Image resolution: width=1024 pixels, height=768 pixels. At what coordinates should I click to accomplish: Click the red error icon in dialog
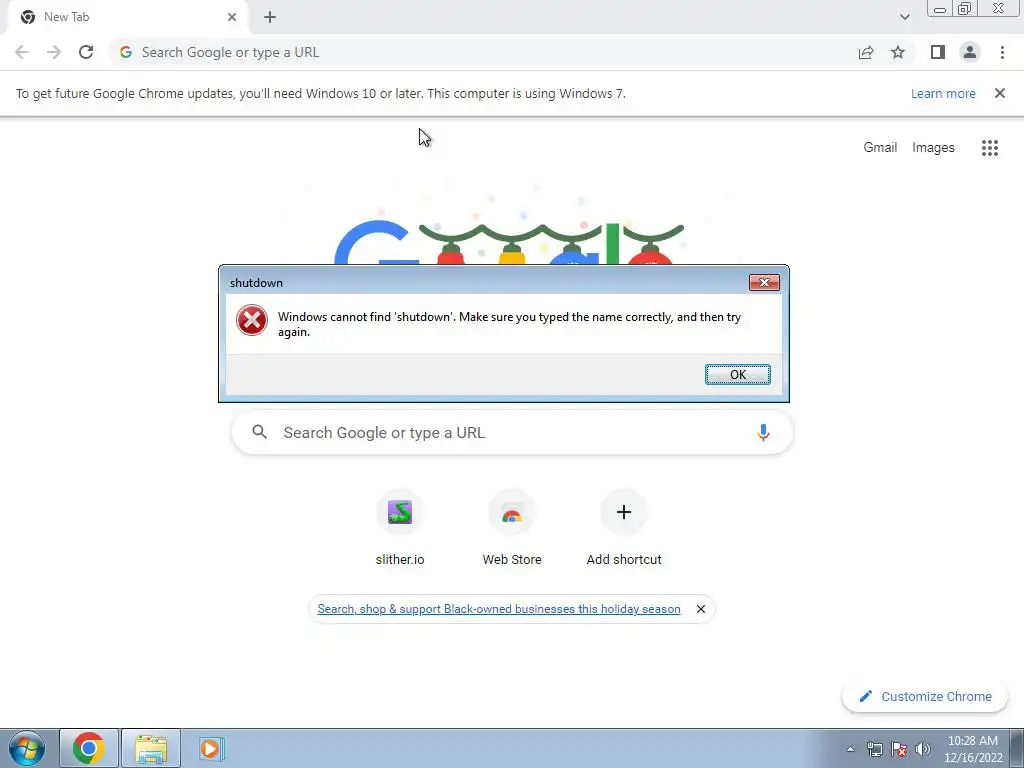(x=251, y=321)
